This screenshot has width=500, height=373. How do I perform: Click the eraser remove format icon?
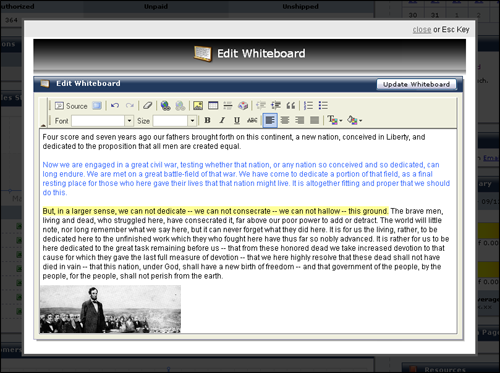click(x=147, y=106)
